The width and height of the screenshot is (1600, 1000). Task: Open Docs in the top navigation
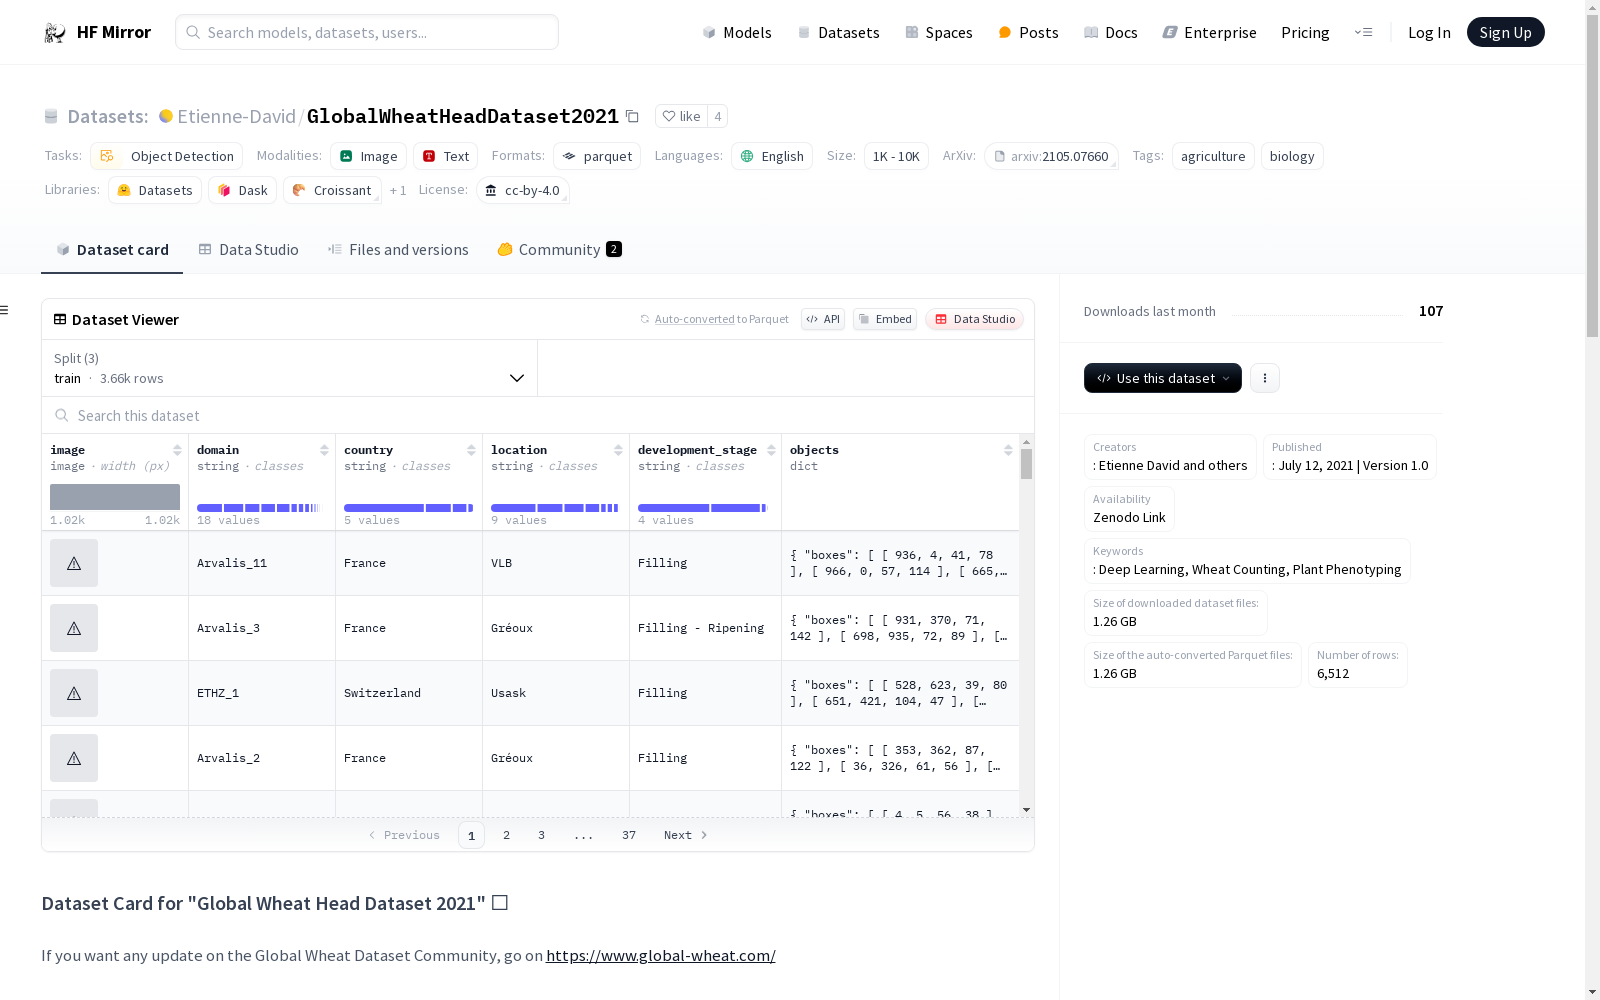(x=1111, y=32)
